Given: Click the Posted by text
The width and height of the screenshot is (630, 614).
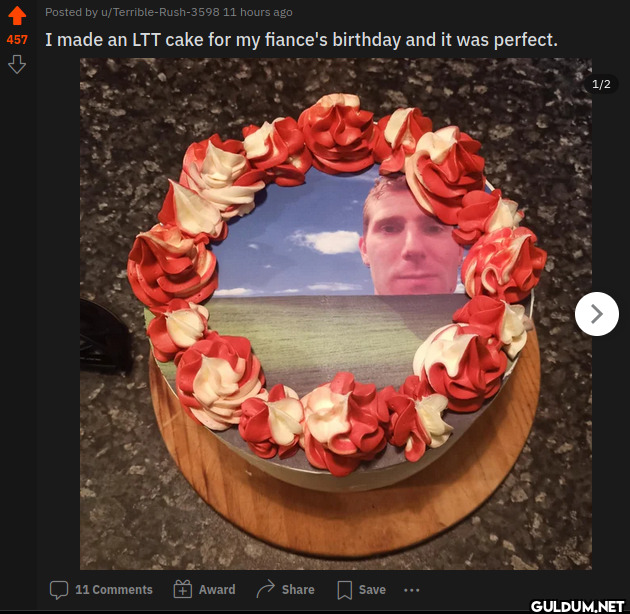Looking at the screenshot, I should tap(71, 12).
